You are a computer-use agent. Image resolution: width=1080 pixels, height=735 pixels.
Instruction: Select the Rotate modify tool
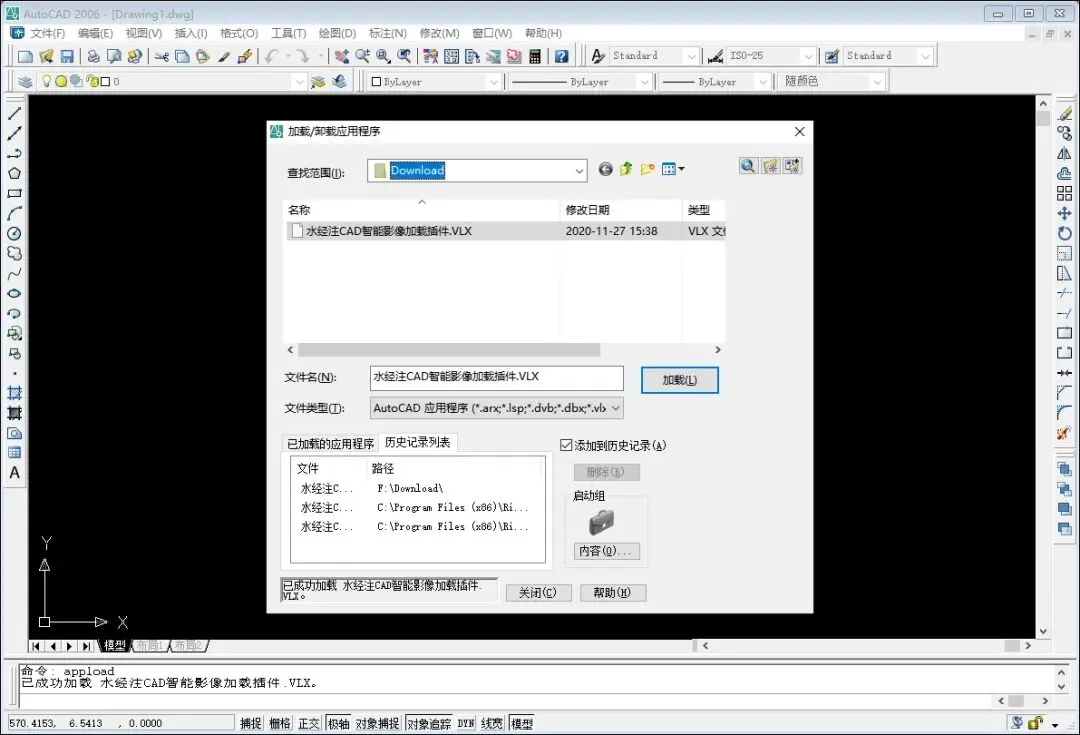click(x=1064, y=234)
